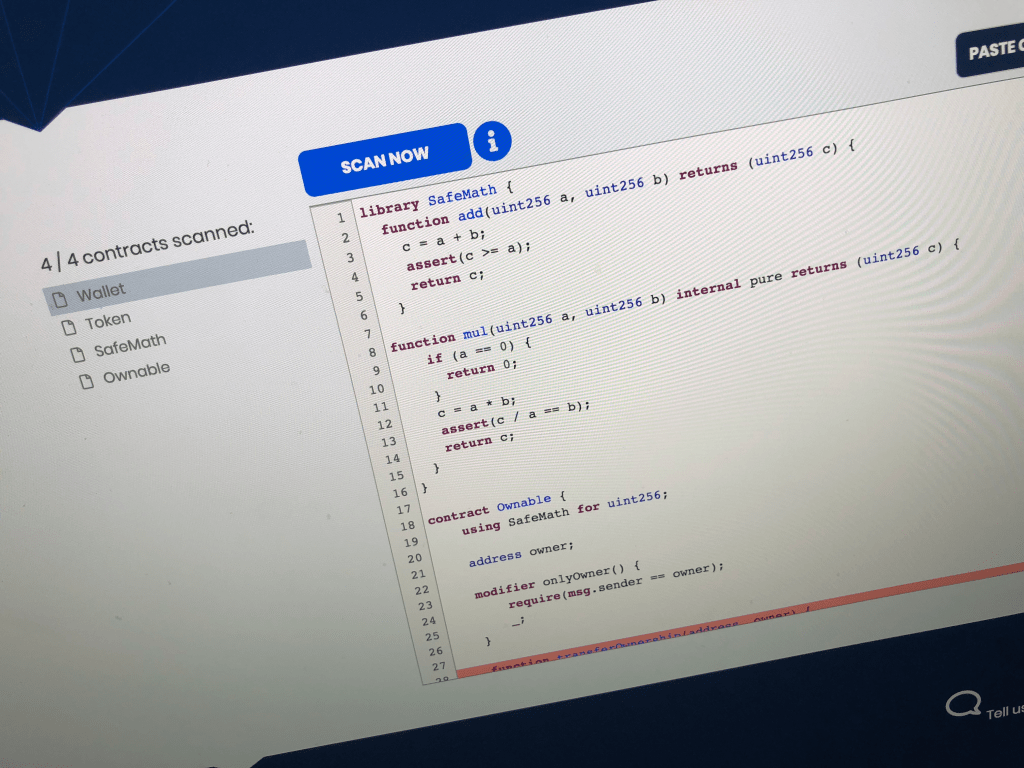Click the "address owner;" code line
This screenshot has height=768, width=1024.
[520, 554]
